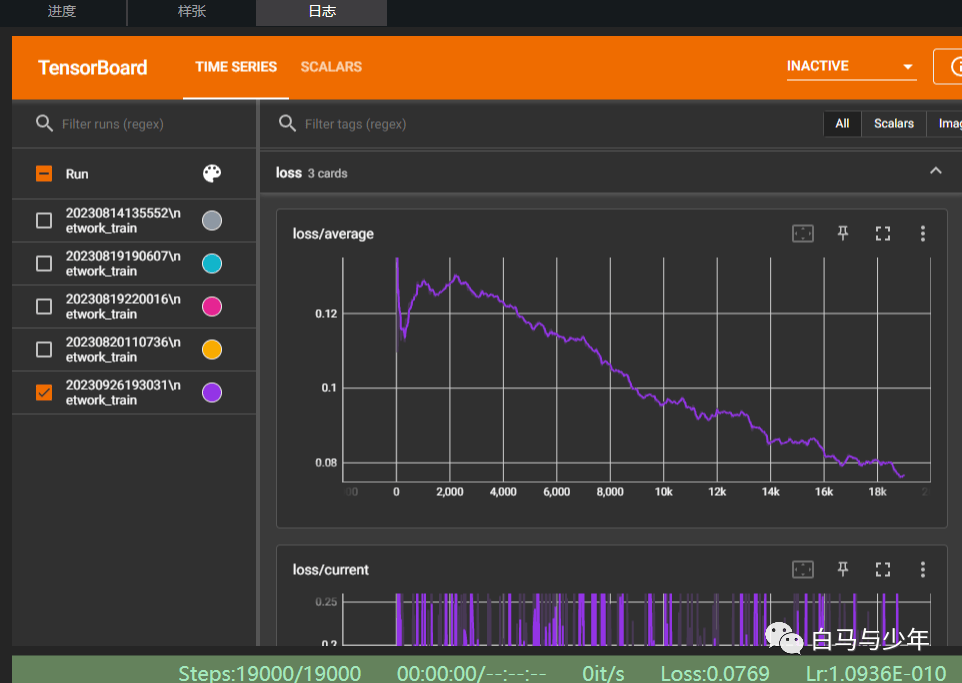Open the run color palette settings
The image size is (962, 683).
click(x=212, y=174)
